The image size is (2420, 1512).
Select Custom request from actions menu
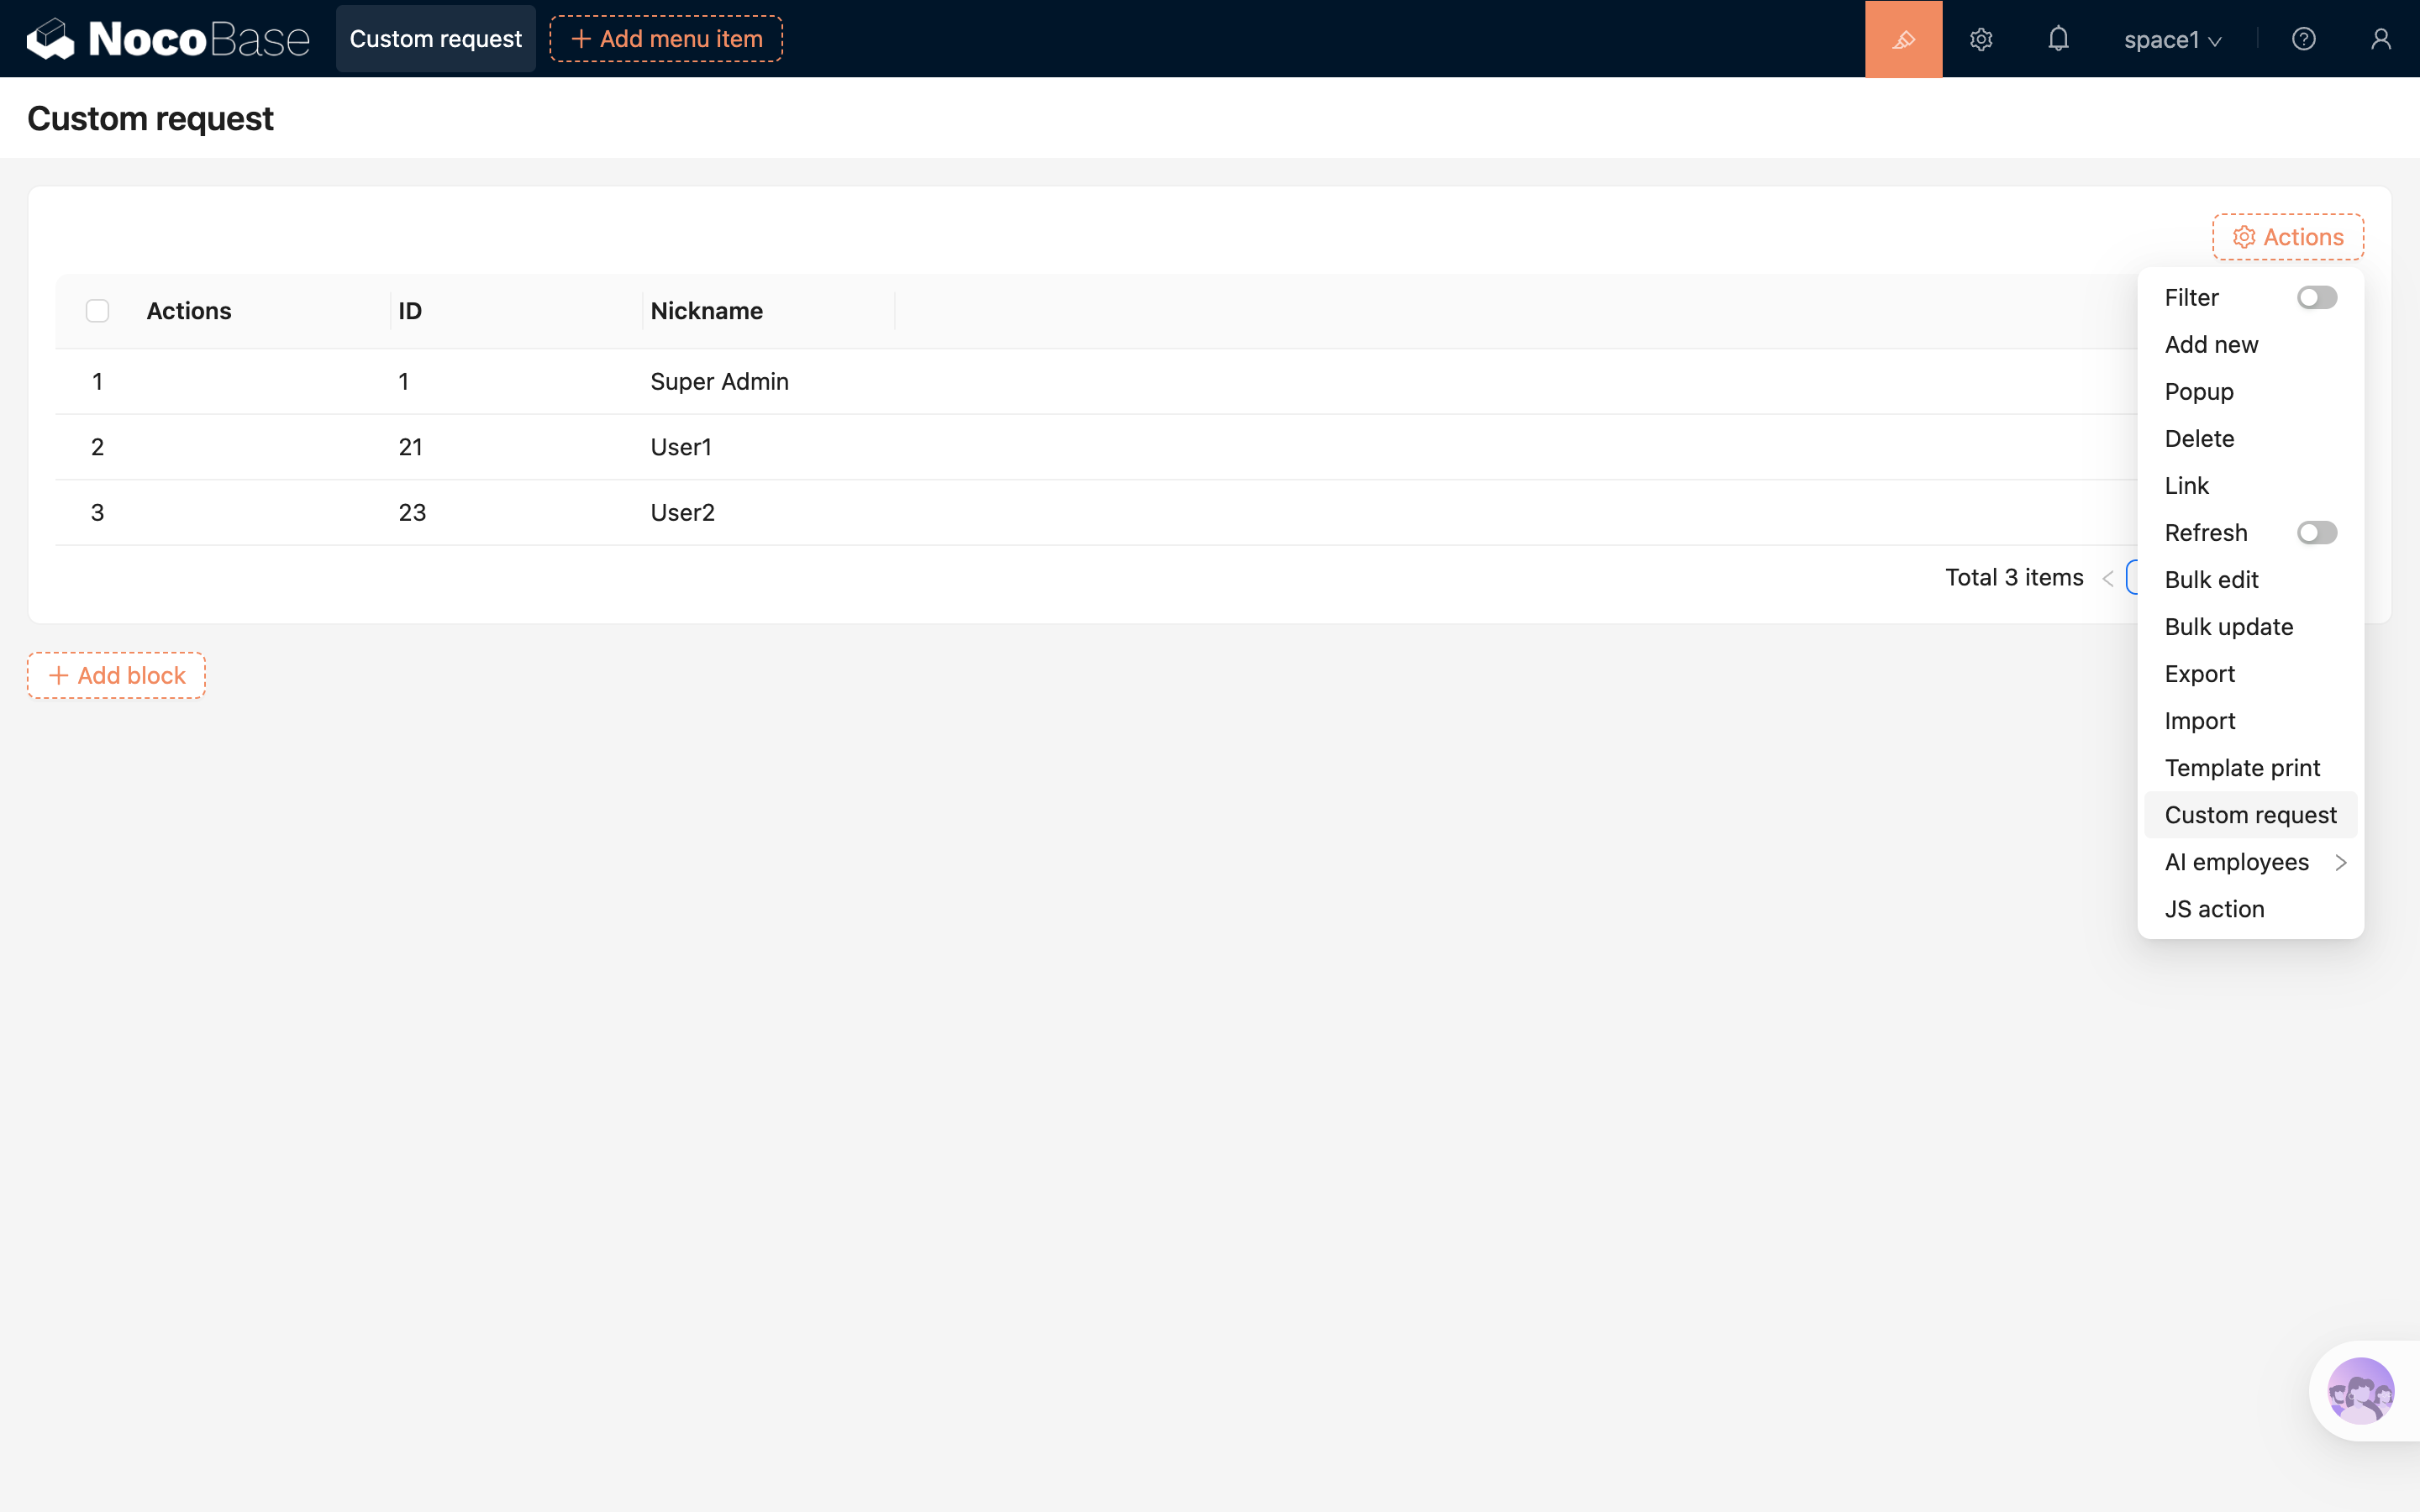tap(2250, 815)
